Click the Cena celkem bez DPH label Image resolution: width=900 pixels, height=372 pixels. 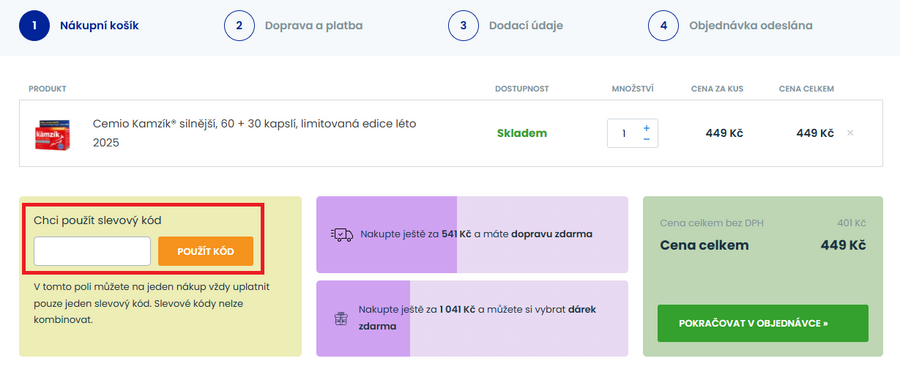click(x=712, y=223)
